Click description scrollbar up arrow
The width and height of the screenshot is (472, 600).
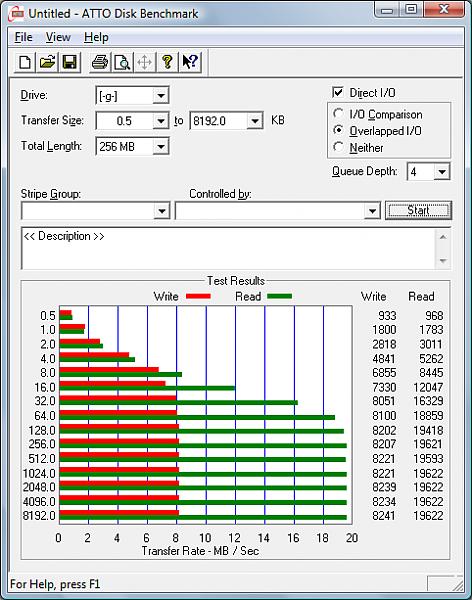point(443,237)
